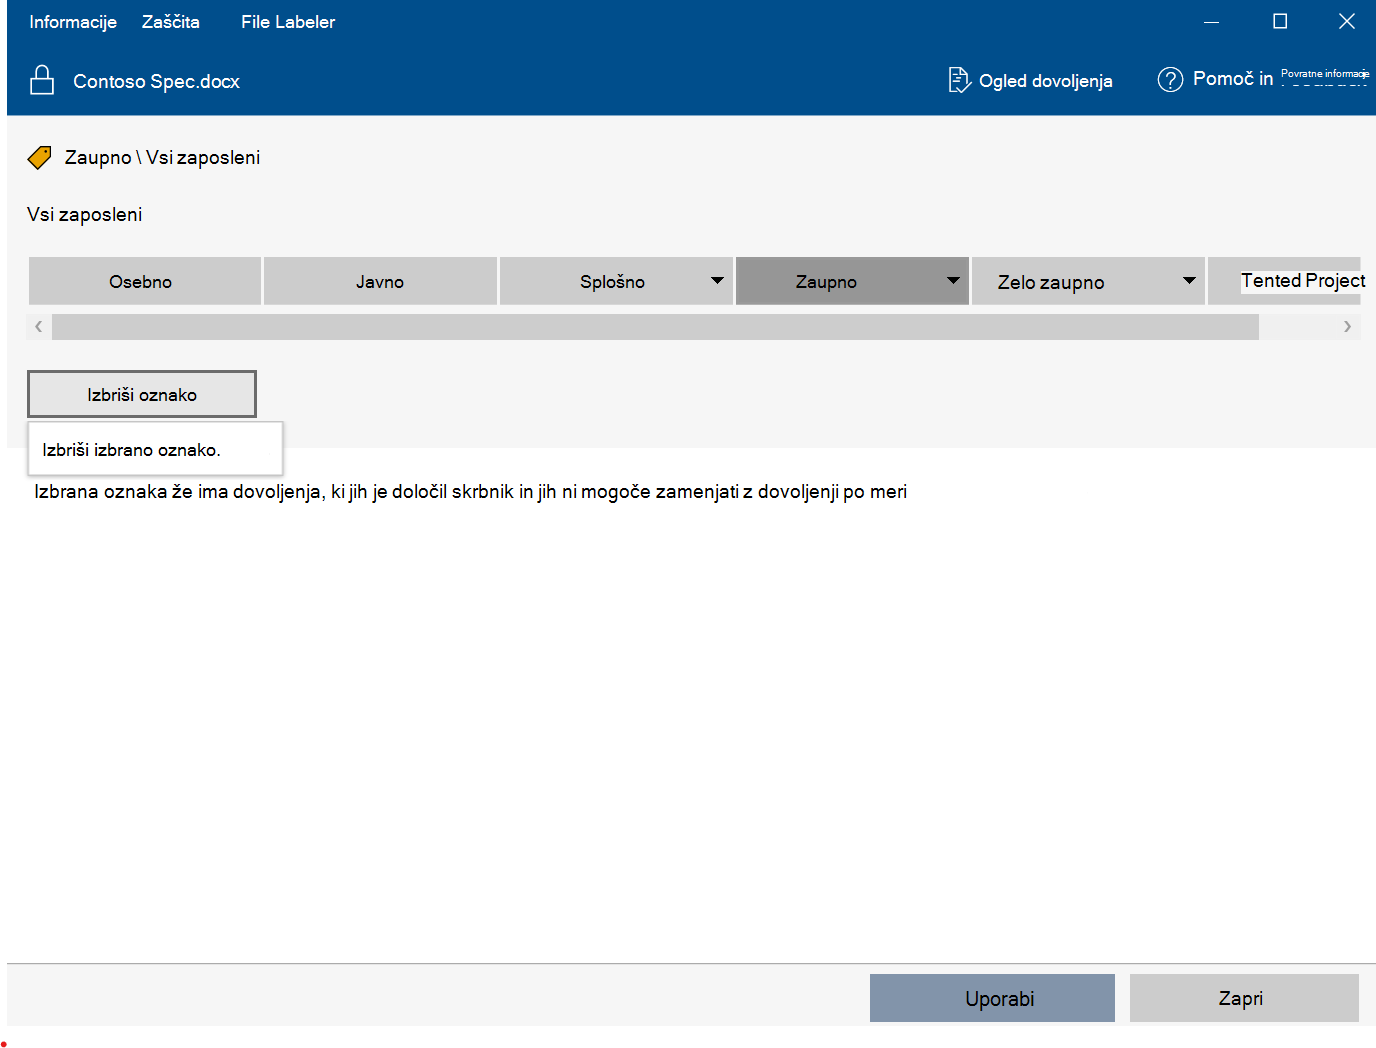
Task: Close the File Labeler window
Action: point(1347,22)
